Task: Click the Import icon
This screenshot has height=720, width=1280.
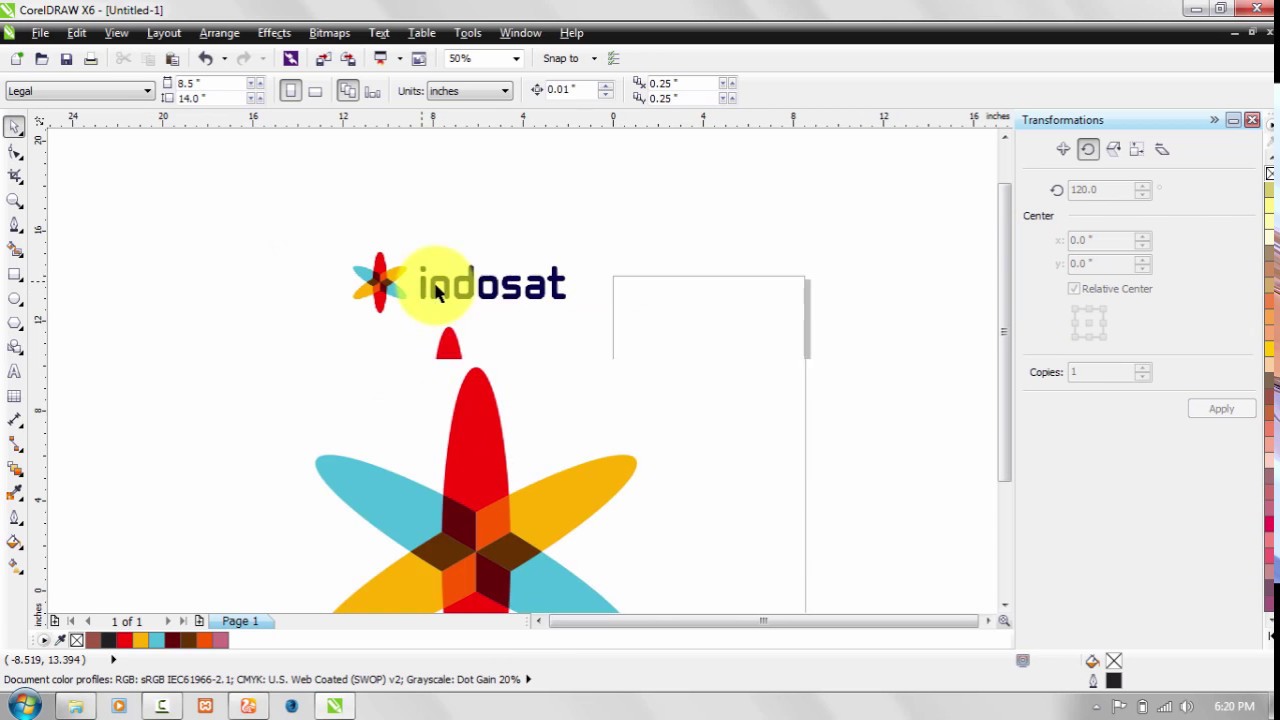Action: point(323,59)
